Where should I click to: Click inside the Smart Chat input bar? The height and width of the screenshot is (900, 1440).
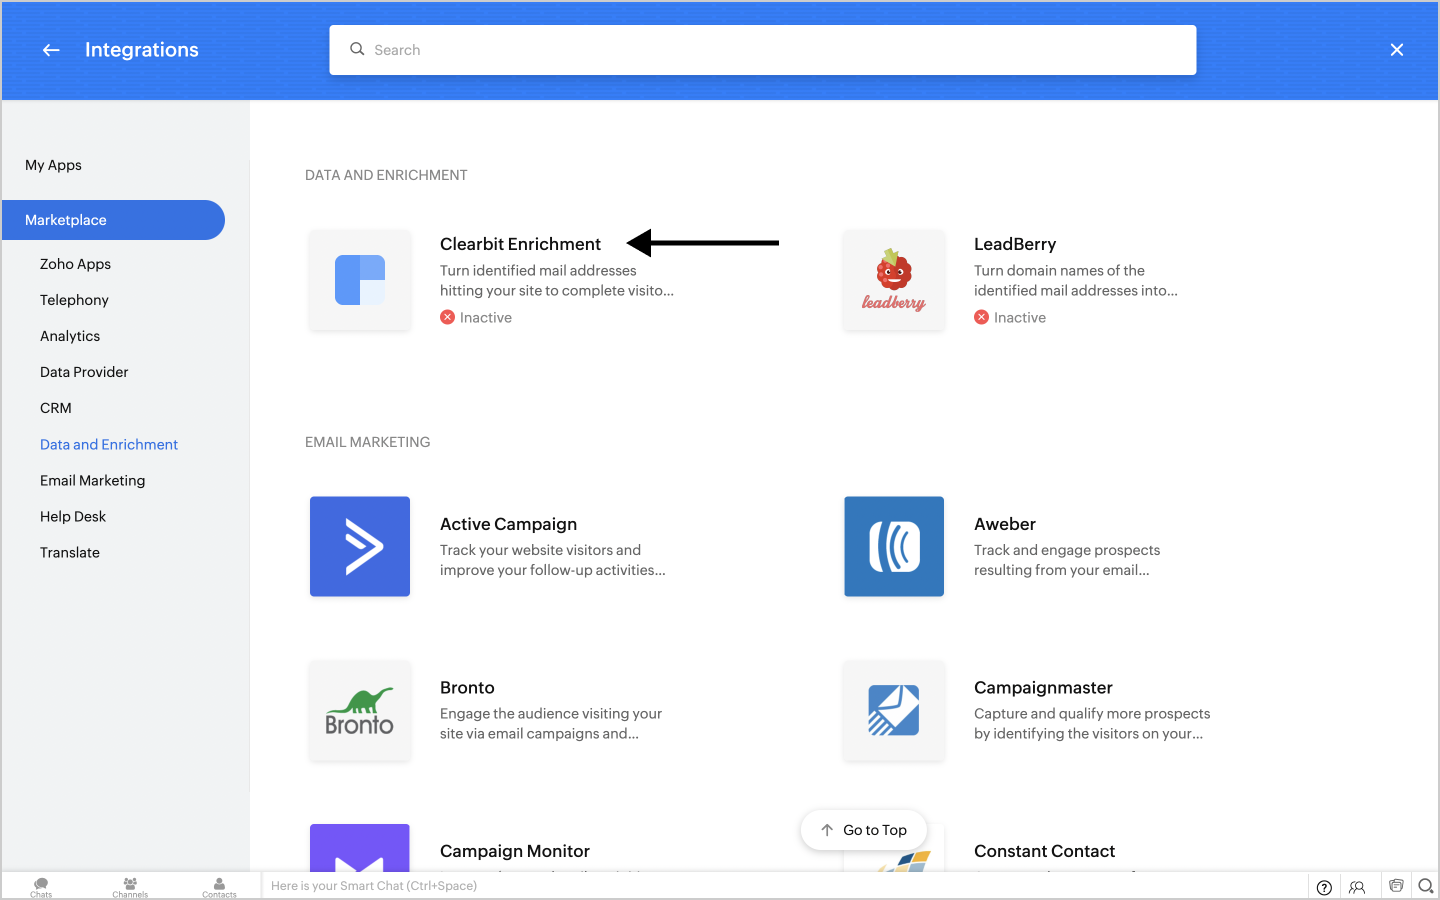[785, 886]
